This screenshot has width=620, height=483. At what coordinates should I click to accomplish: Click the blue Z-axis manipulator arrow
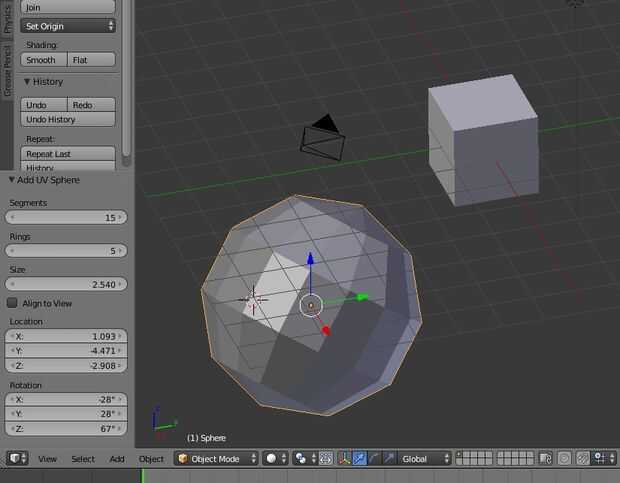(x=310, y=259)
